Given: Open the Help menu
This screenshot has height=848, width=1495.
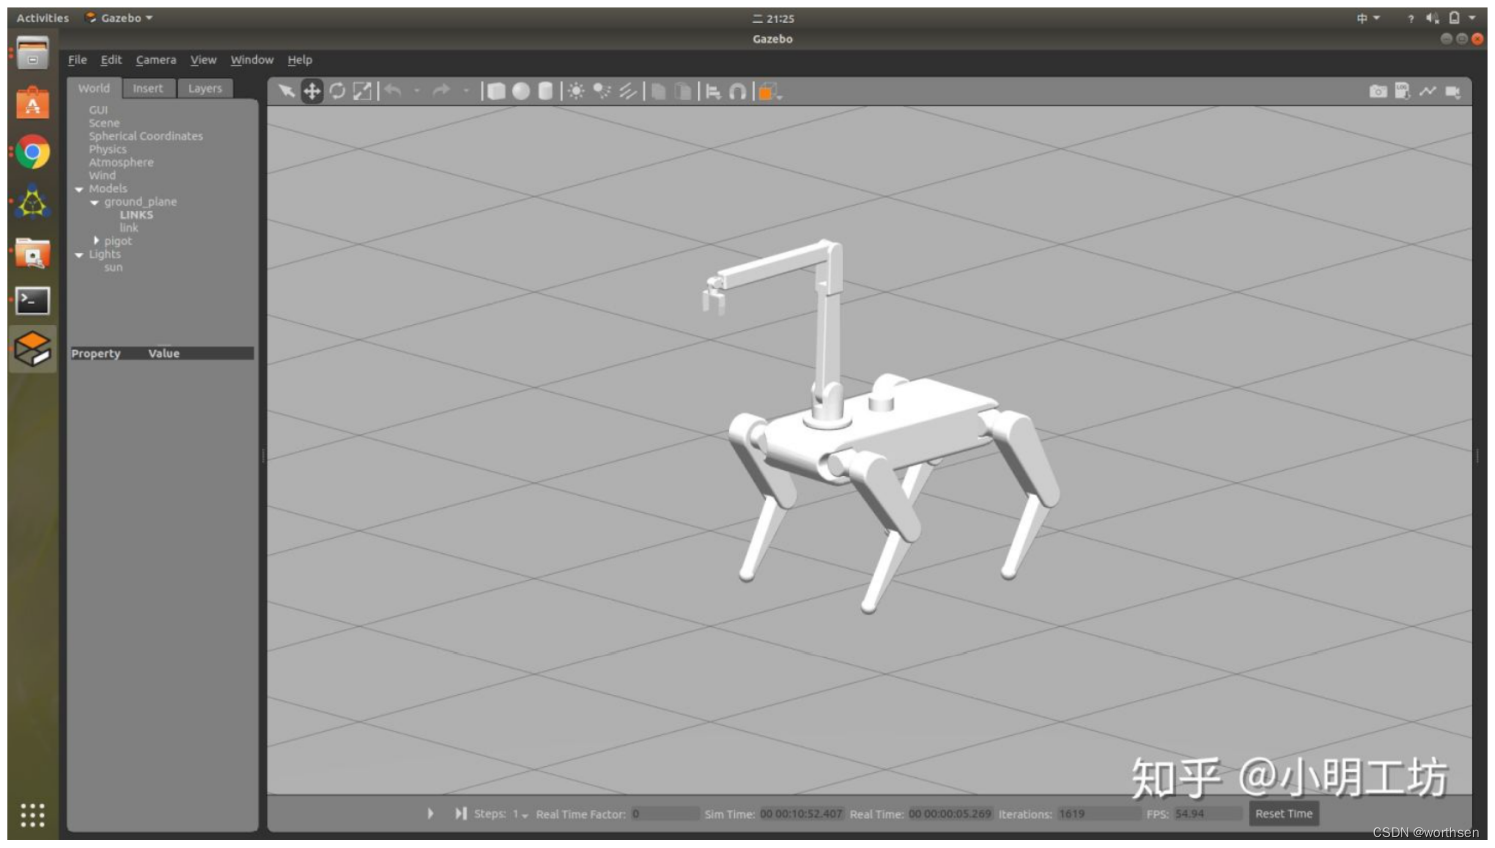Looking at the screenshot, I should 300,60.
